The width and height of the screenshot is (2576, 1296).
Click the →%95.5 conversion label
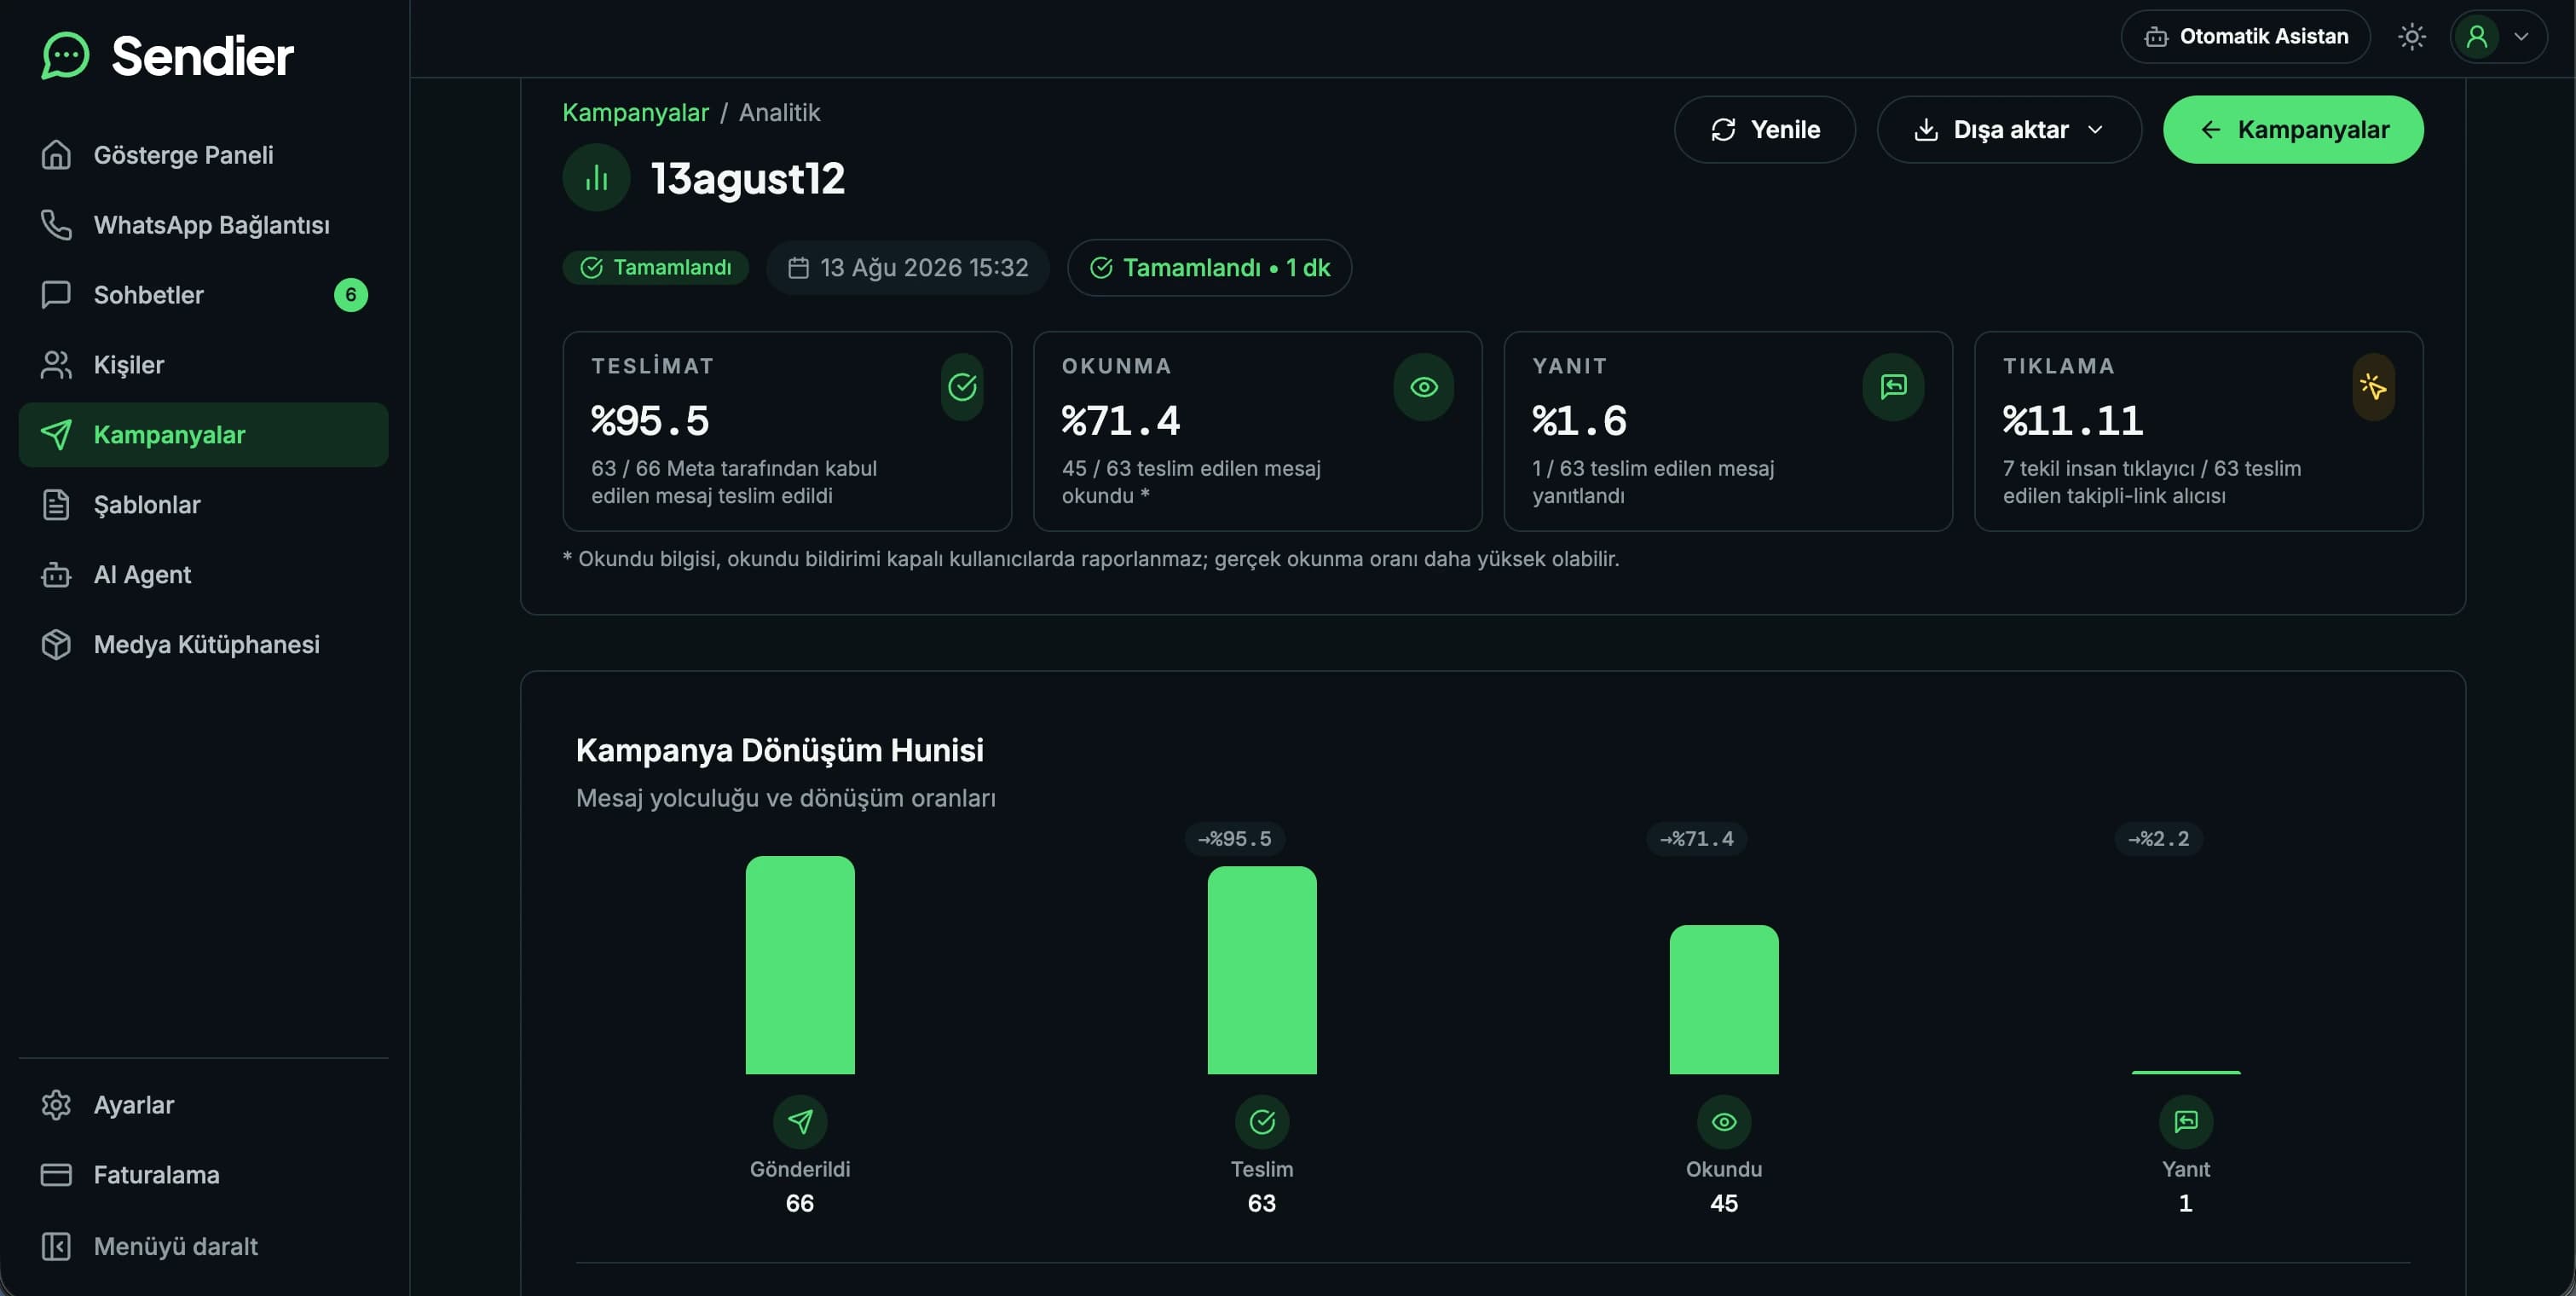pos(1235,839)
